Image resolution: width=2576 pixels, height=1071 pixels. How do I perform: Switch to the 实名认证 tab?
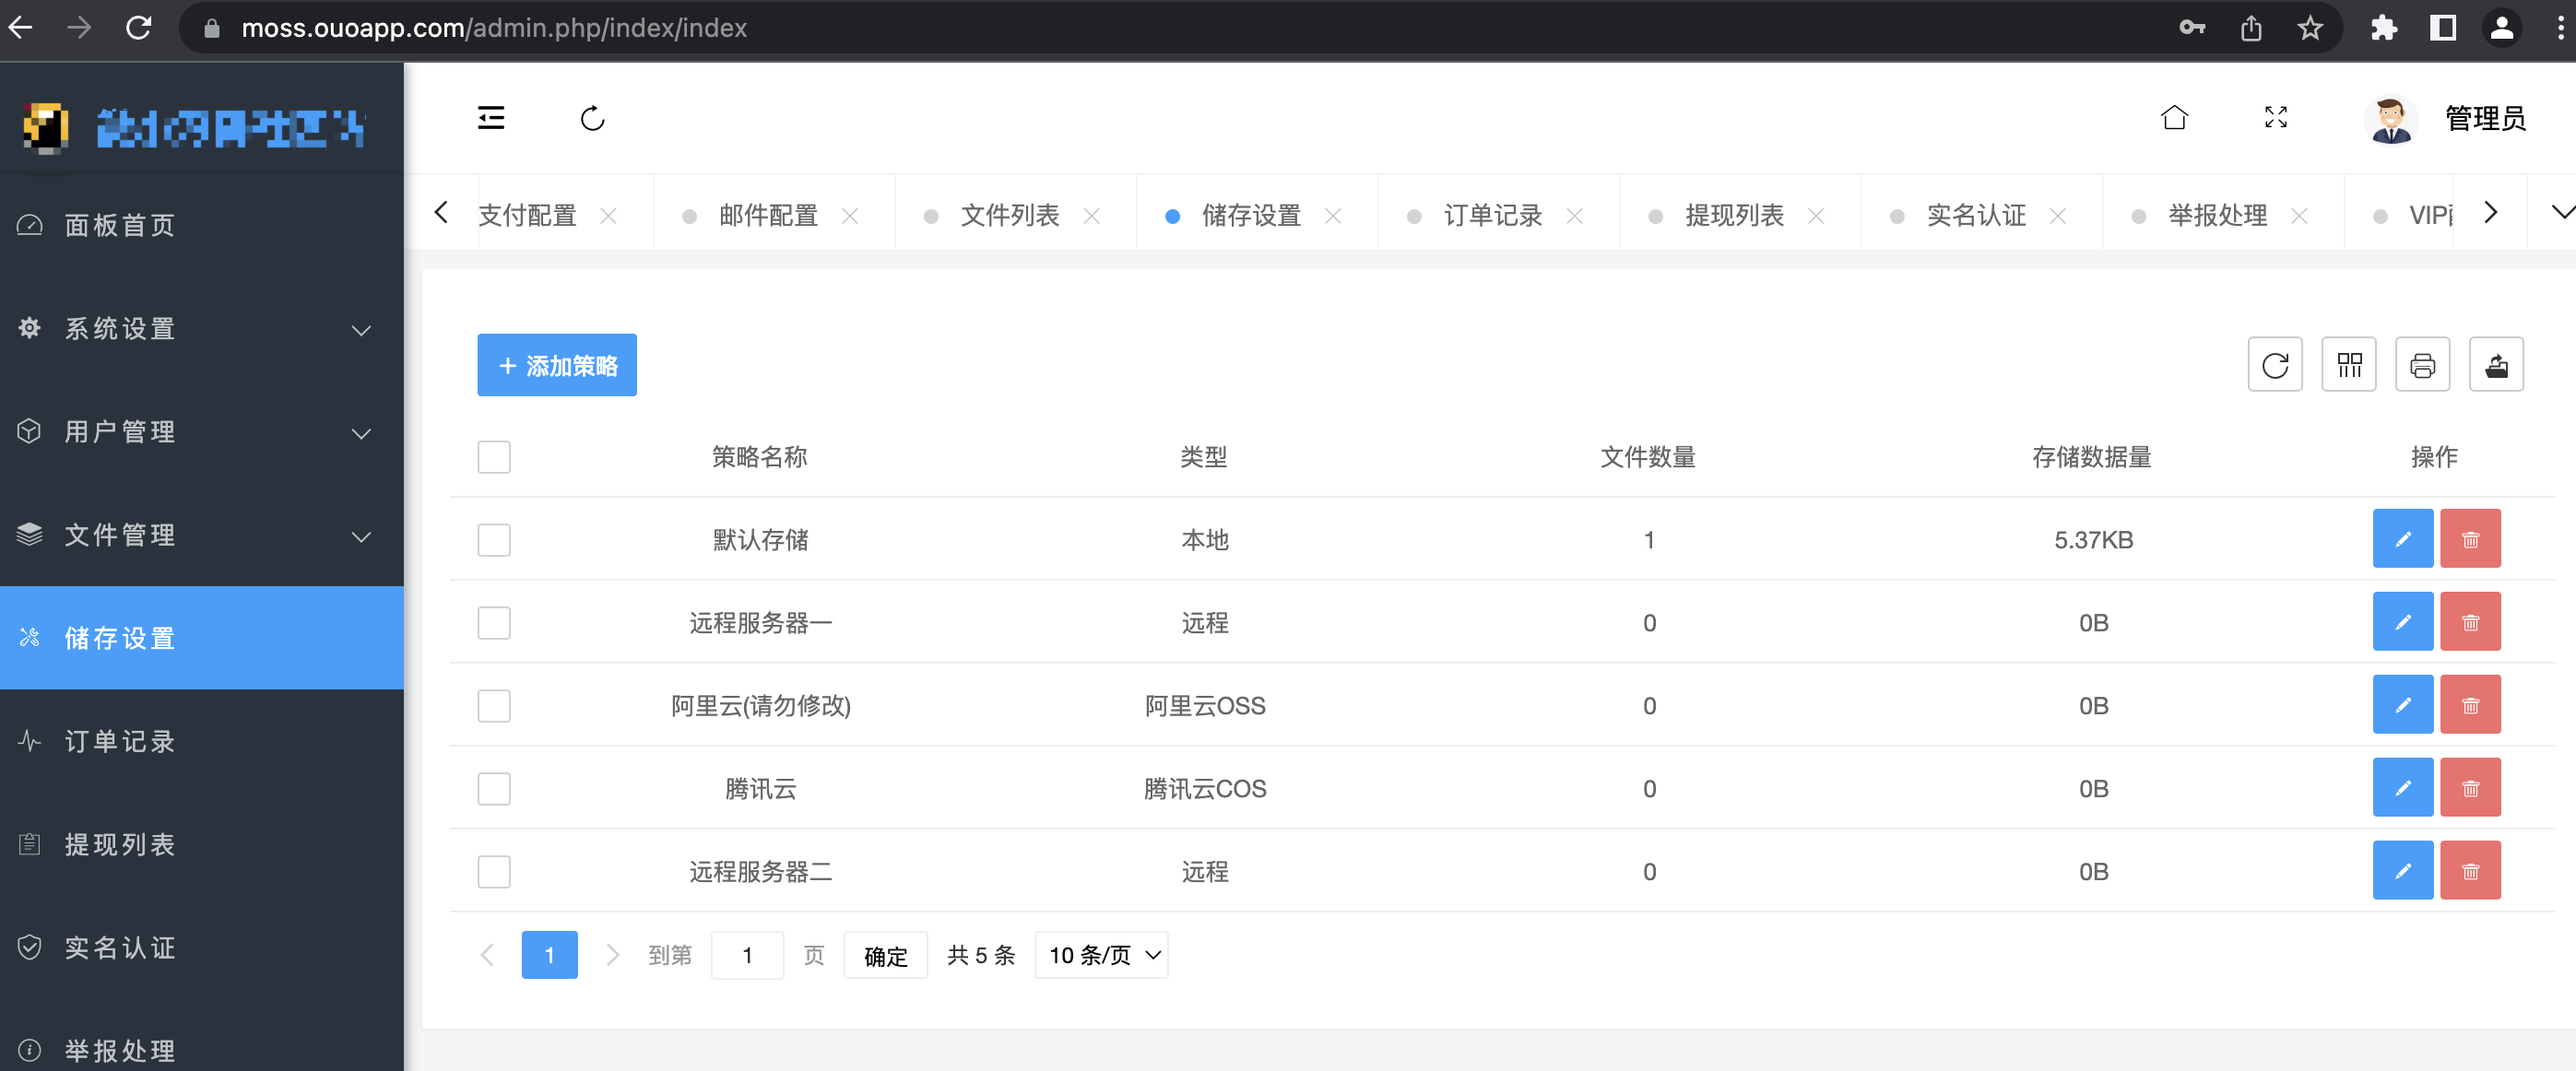tap(1976, 215)
